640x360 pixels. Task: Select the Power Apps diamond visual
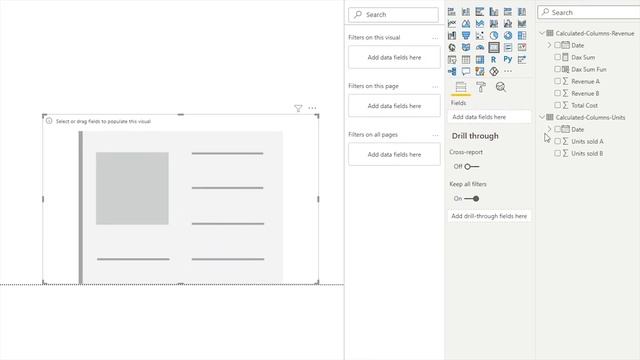click(494, 71)
